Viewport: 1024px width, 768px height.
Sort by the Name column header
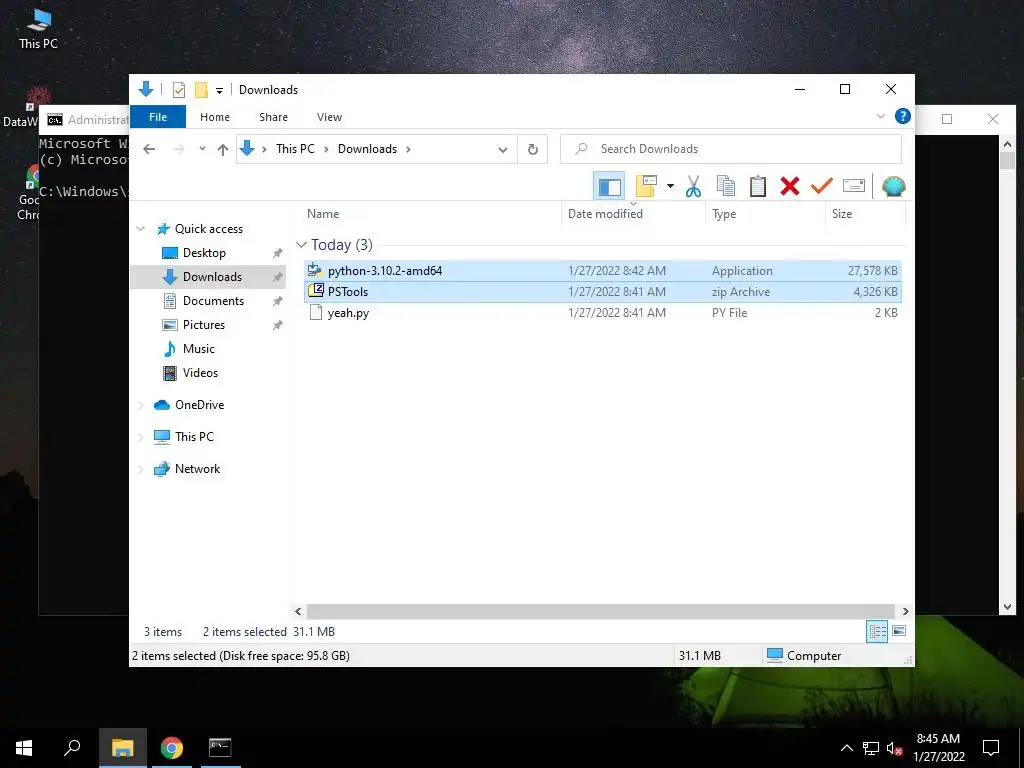[x=323, y=214]
